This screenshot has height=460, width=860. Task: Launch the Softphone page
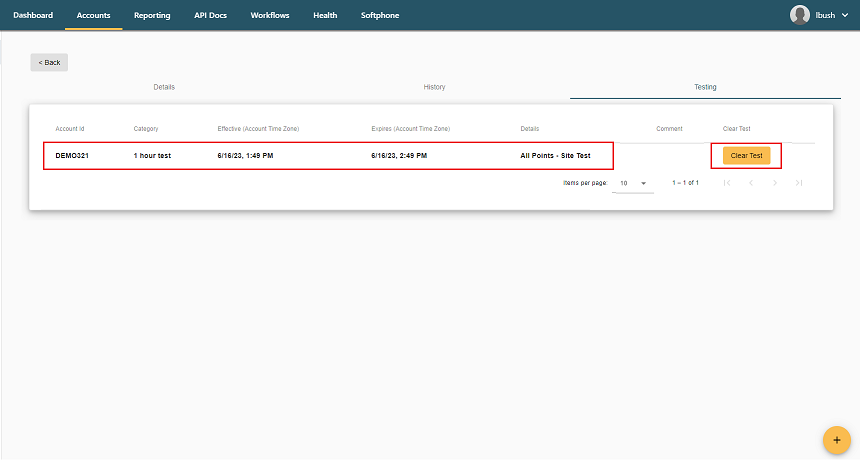pyautogui.click(x=380, y=15)
